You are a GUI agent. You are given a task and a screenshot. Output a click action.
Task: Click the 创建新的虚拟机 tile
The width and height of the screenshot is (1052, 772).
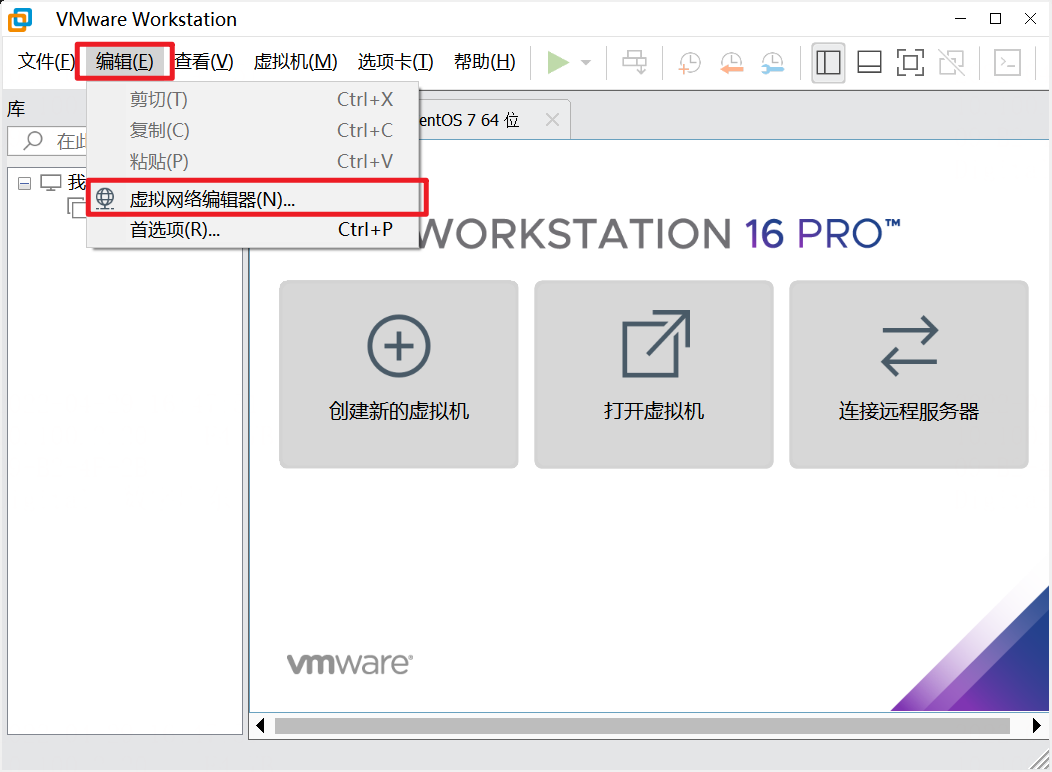[x=399, y=374]
